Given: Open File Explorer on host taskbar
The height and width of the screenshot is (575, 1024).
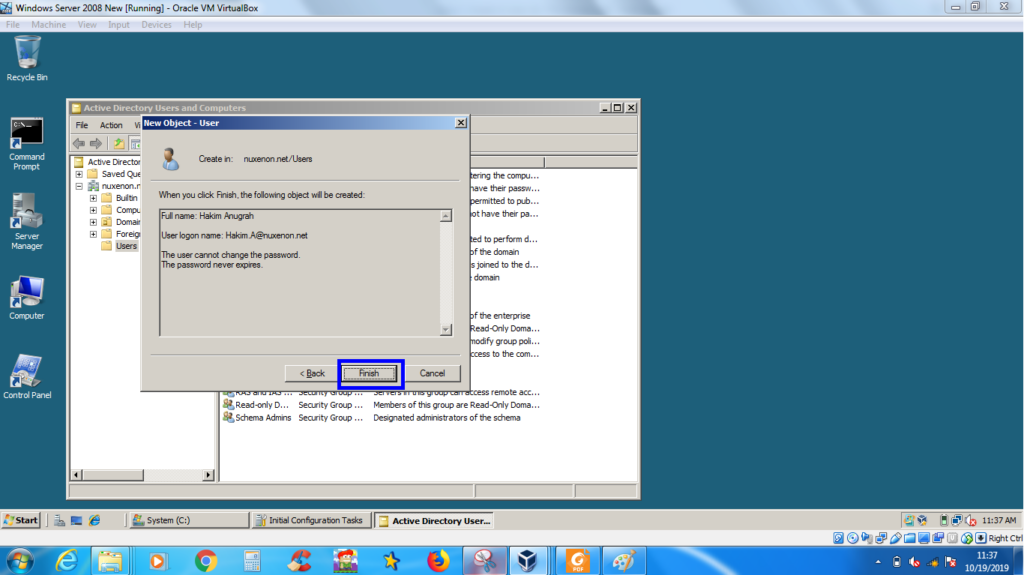Looking at the screenshot, I should (110, 561).
